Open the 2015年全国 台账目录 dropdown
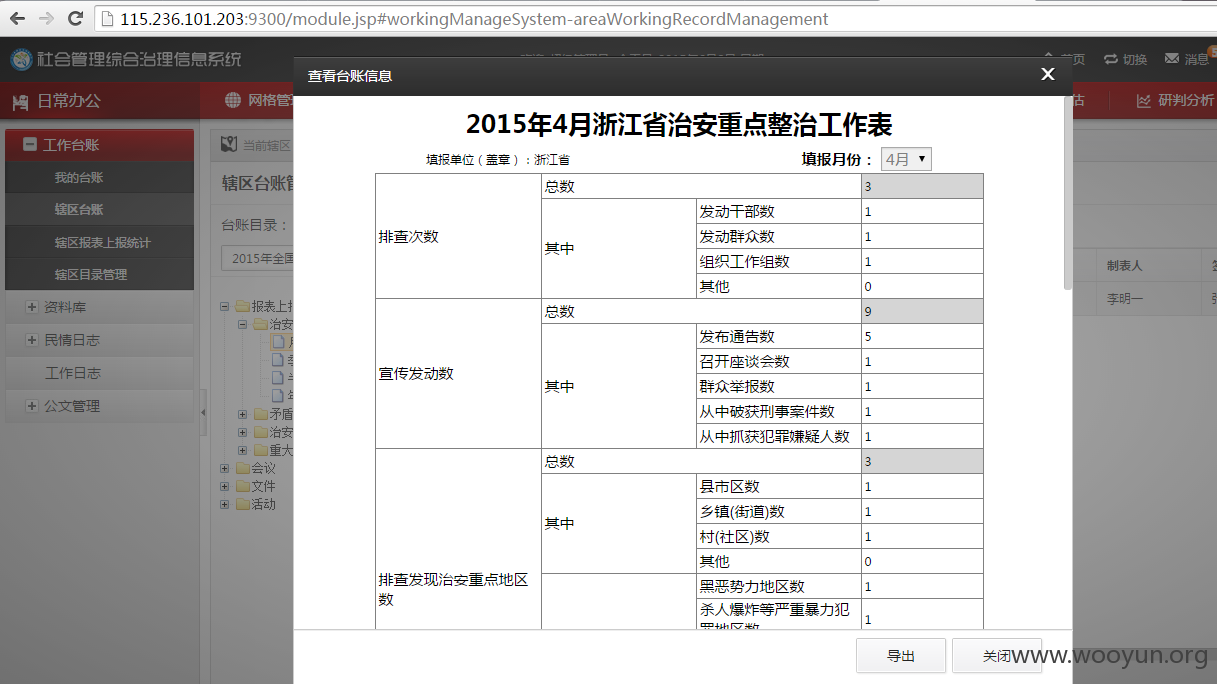The width and height of the screenshot is (1217, 684). coord(258,258)
